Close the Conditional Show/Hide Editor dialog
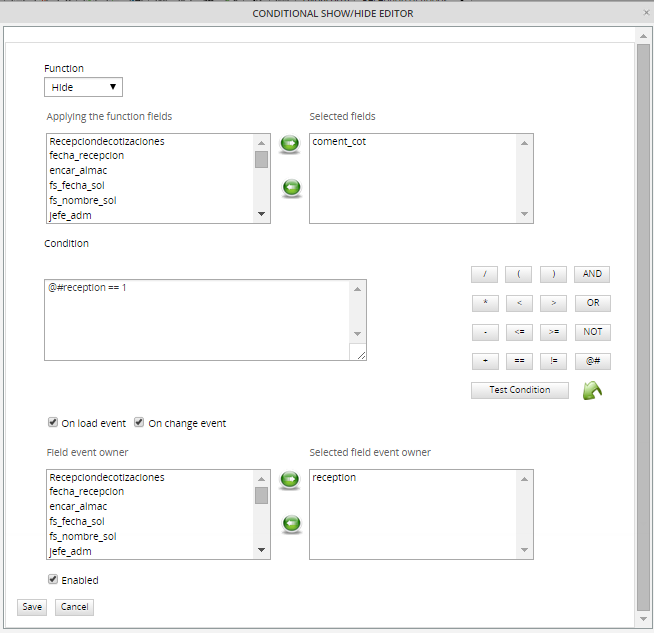This screenshot has width=654, height=634. pos(643,13)
